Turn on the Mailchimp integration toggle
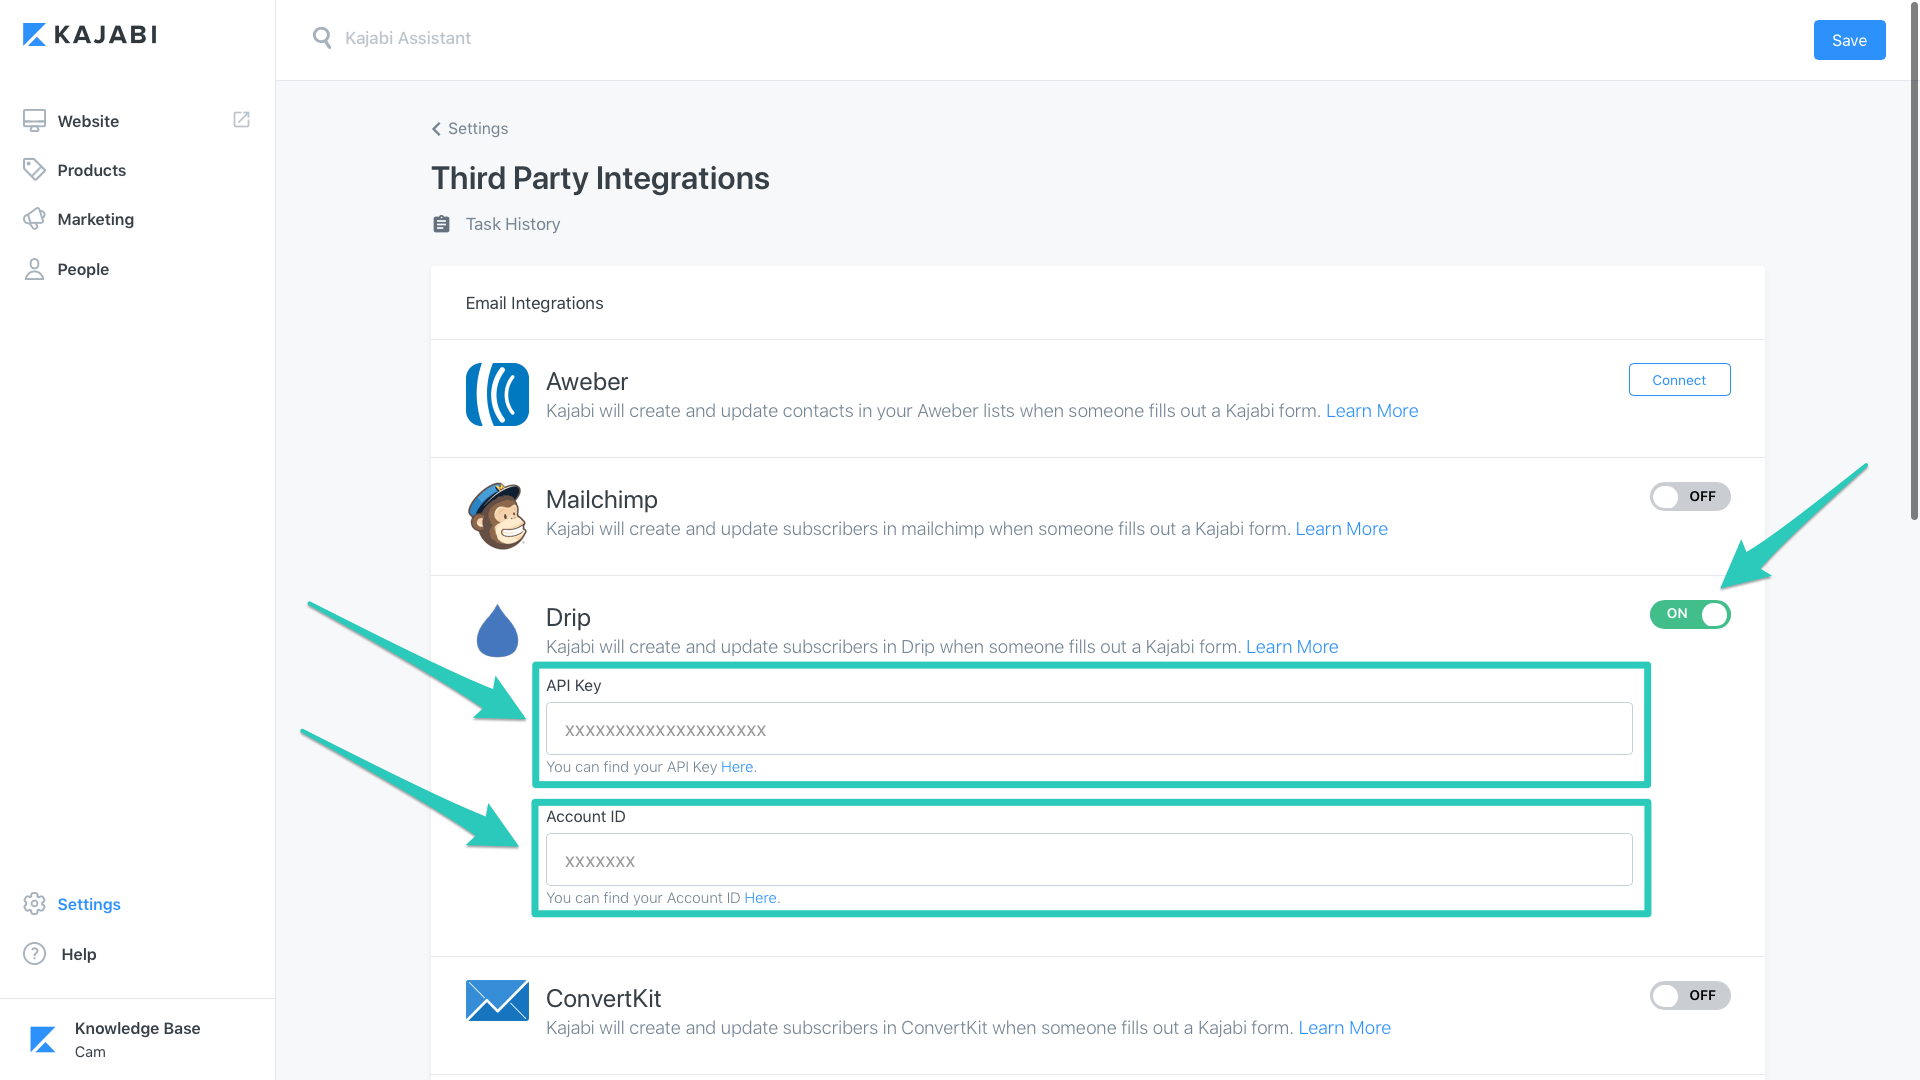This screenshot has width=1920, height=1080. (x=1690, y=497)
